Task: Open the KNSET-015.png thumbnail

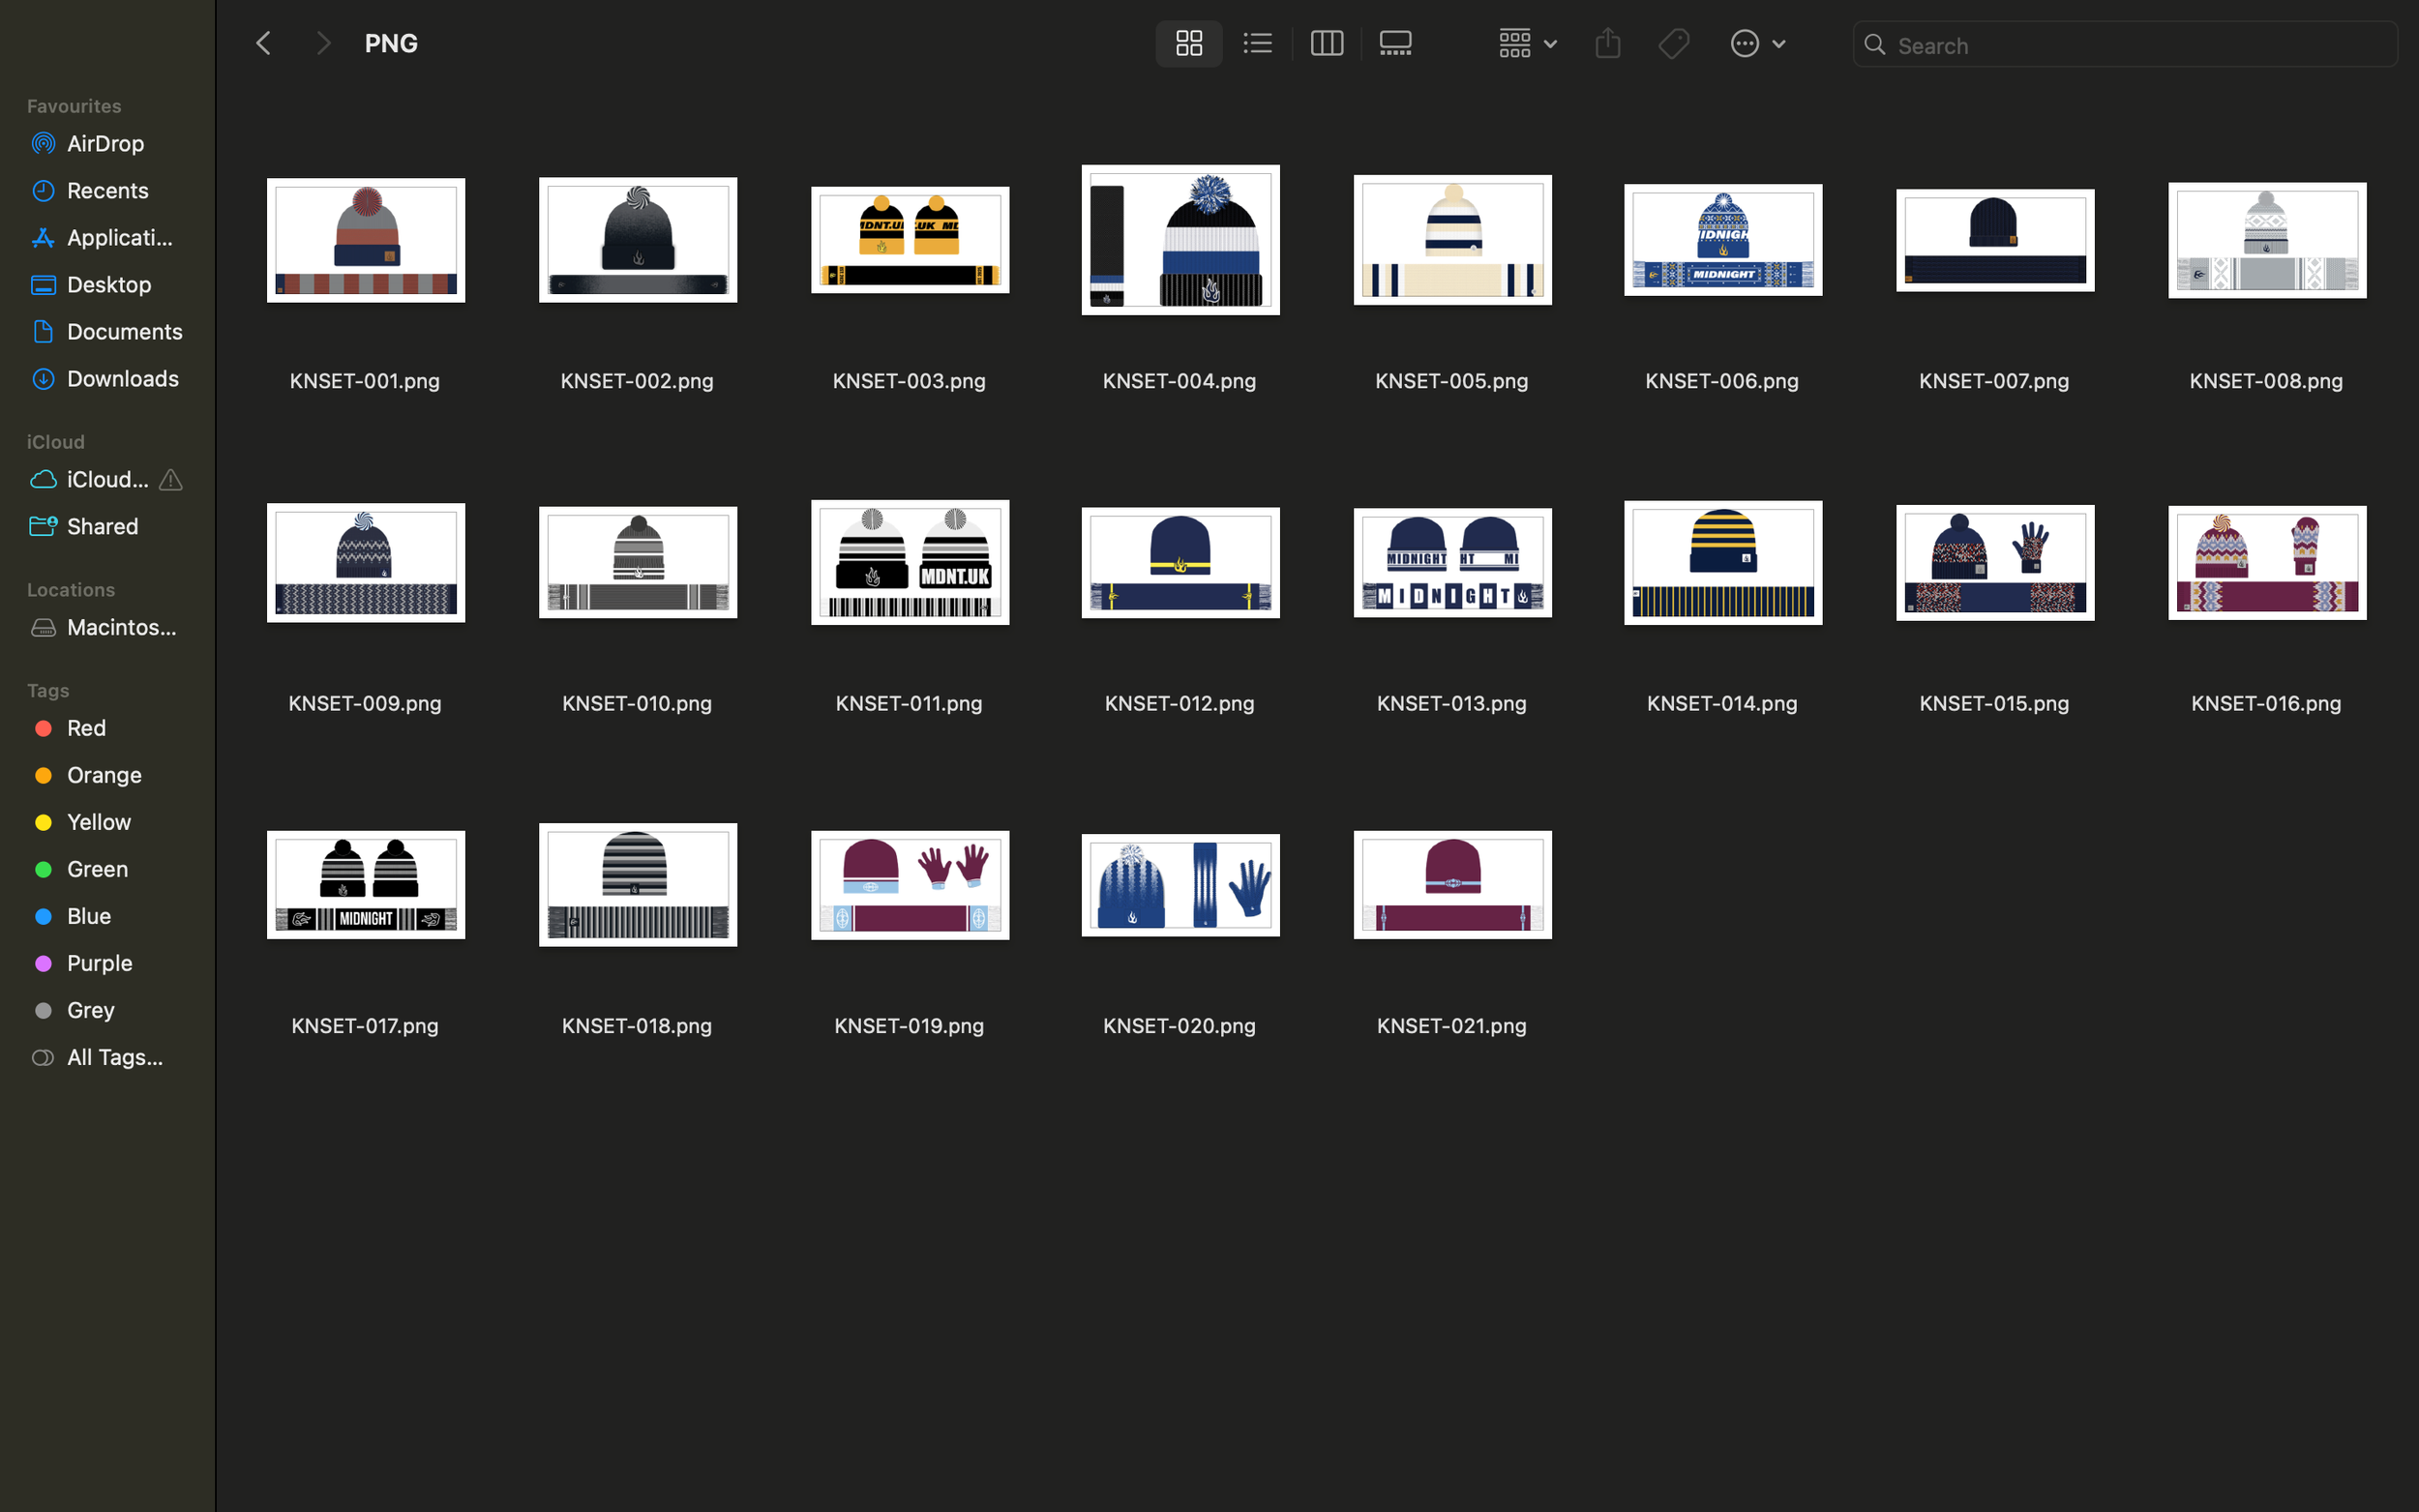Action: click(x=1993, y=562)
